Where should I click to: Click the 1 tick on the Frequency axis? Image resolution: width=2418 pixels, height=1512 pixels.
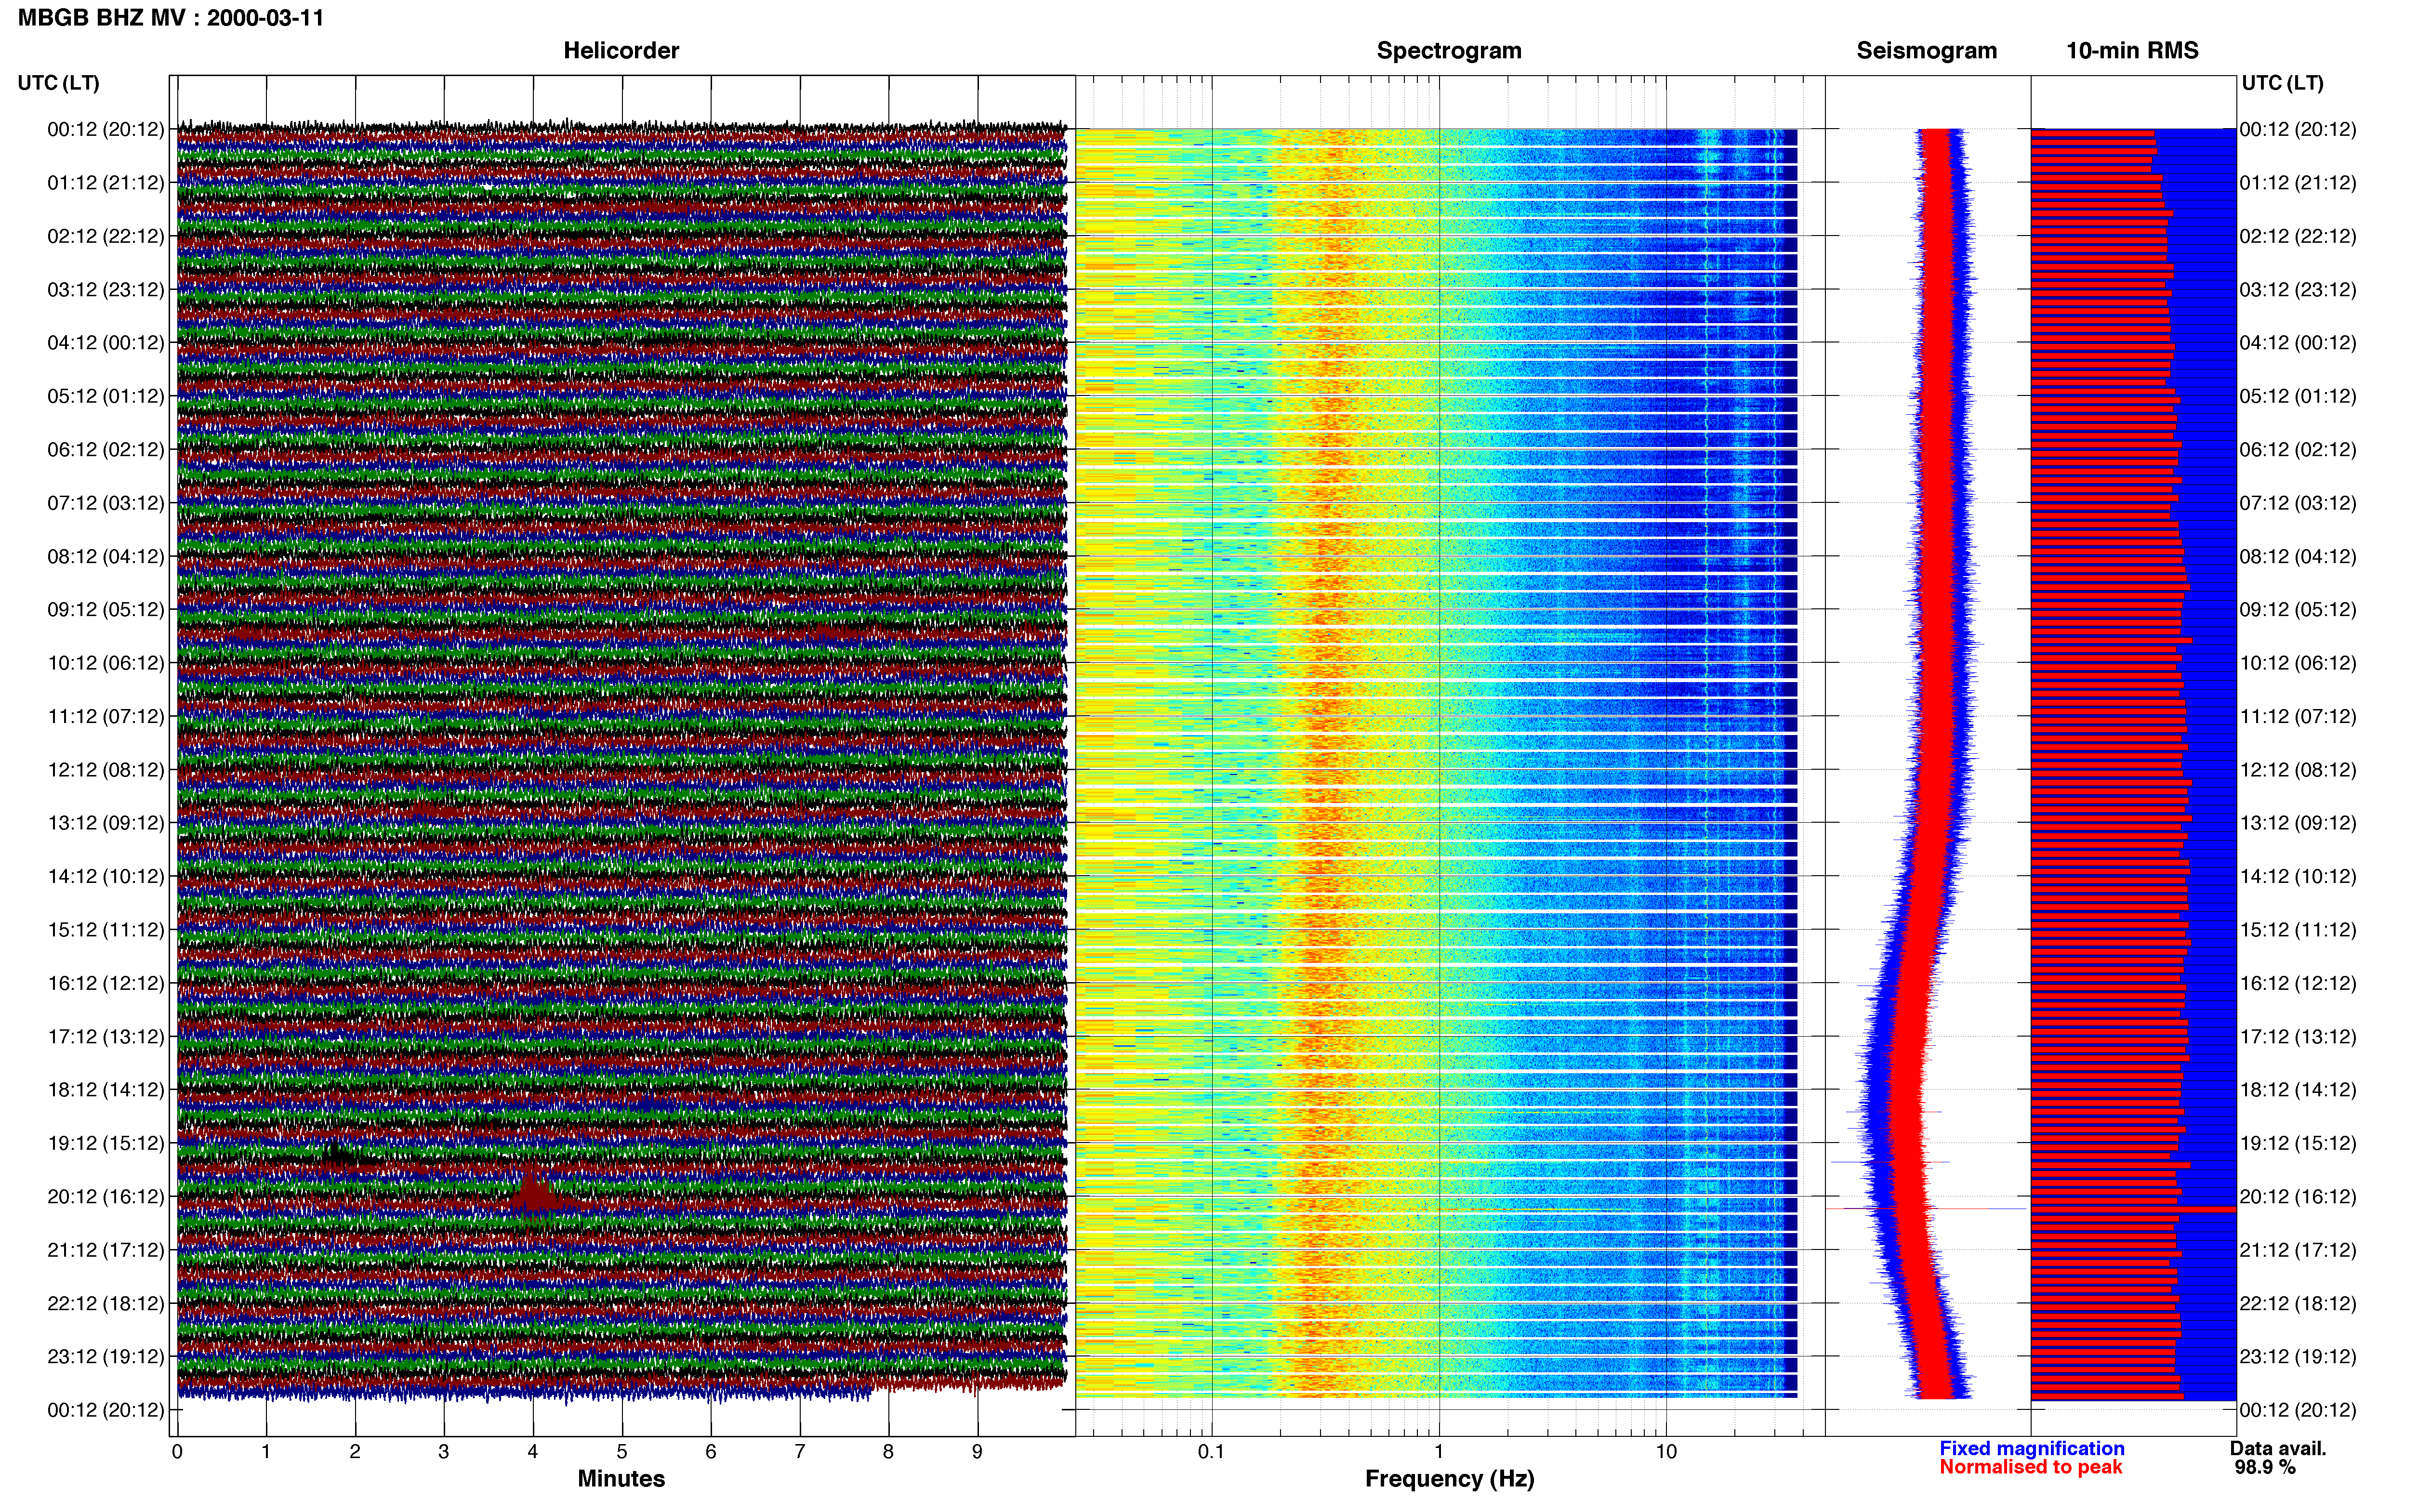(1439, 1451)
